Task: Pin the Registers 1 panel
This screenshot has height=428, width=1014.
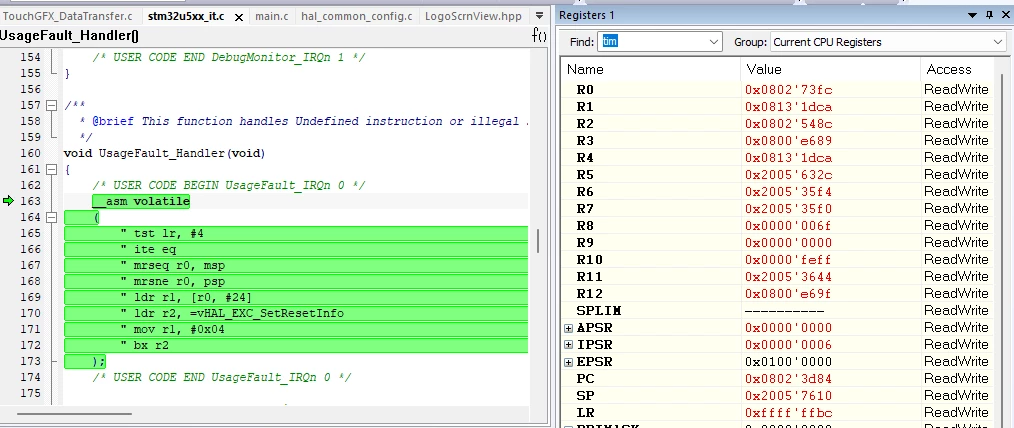Action: click(x=989, y=14)
